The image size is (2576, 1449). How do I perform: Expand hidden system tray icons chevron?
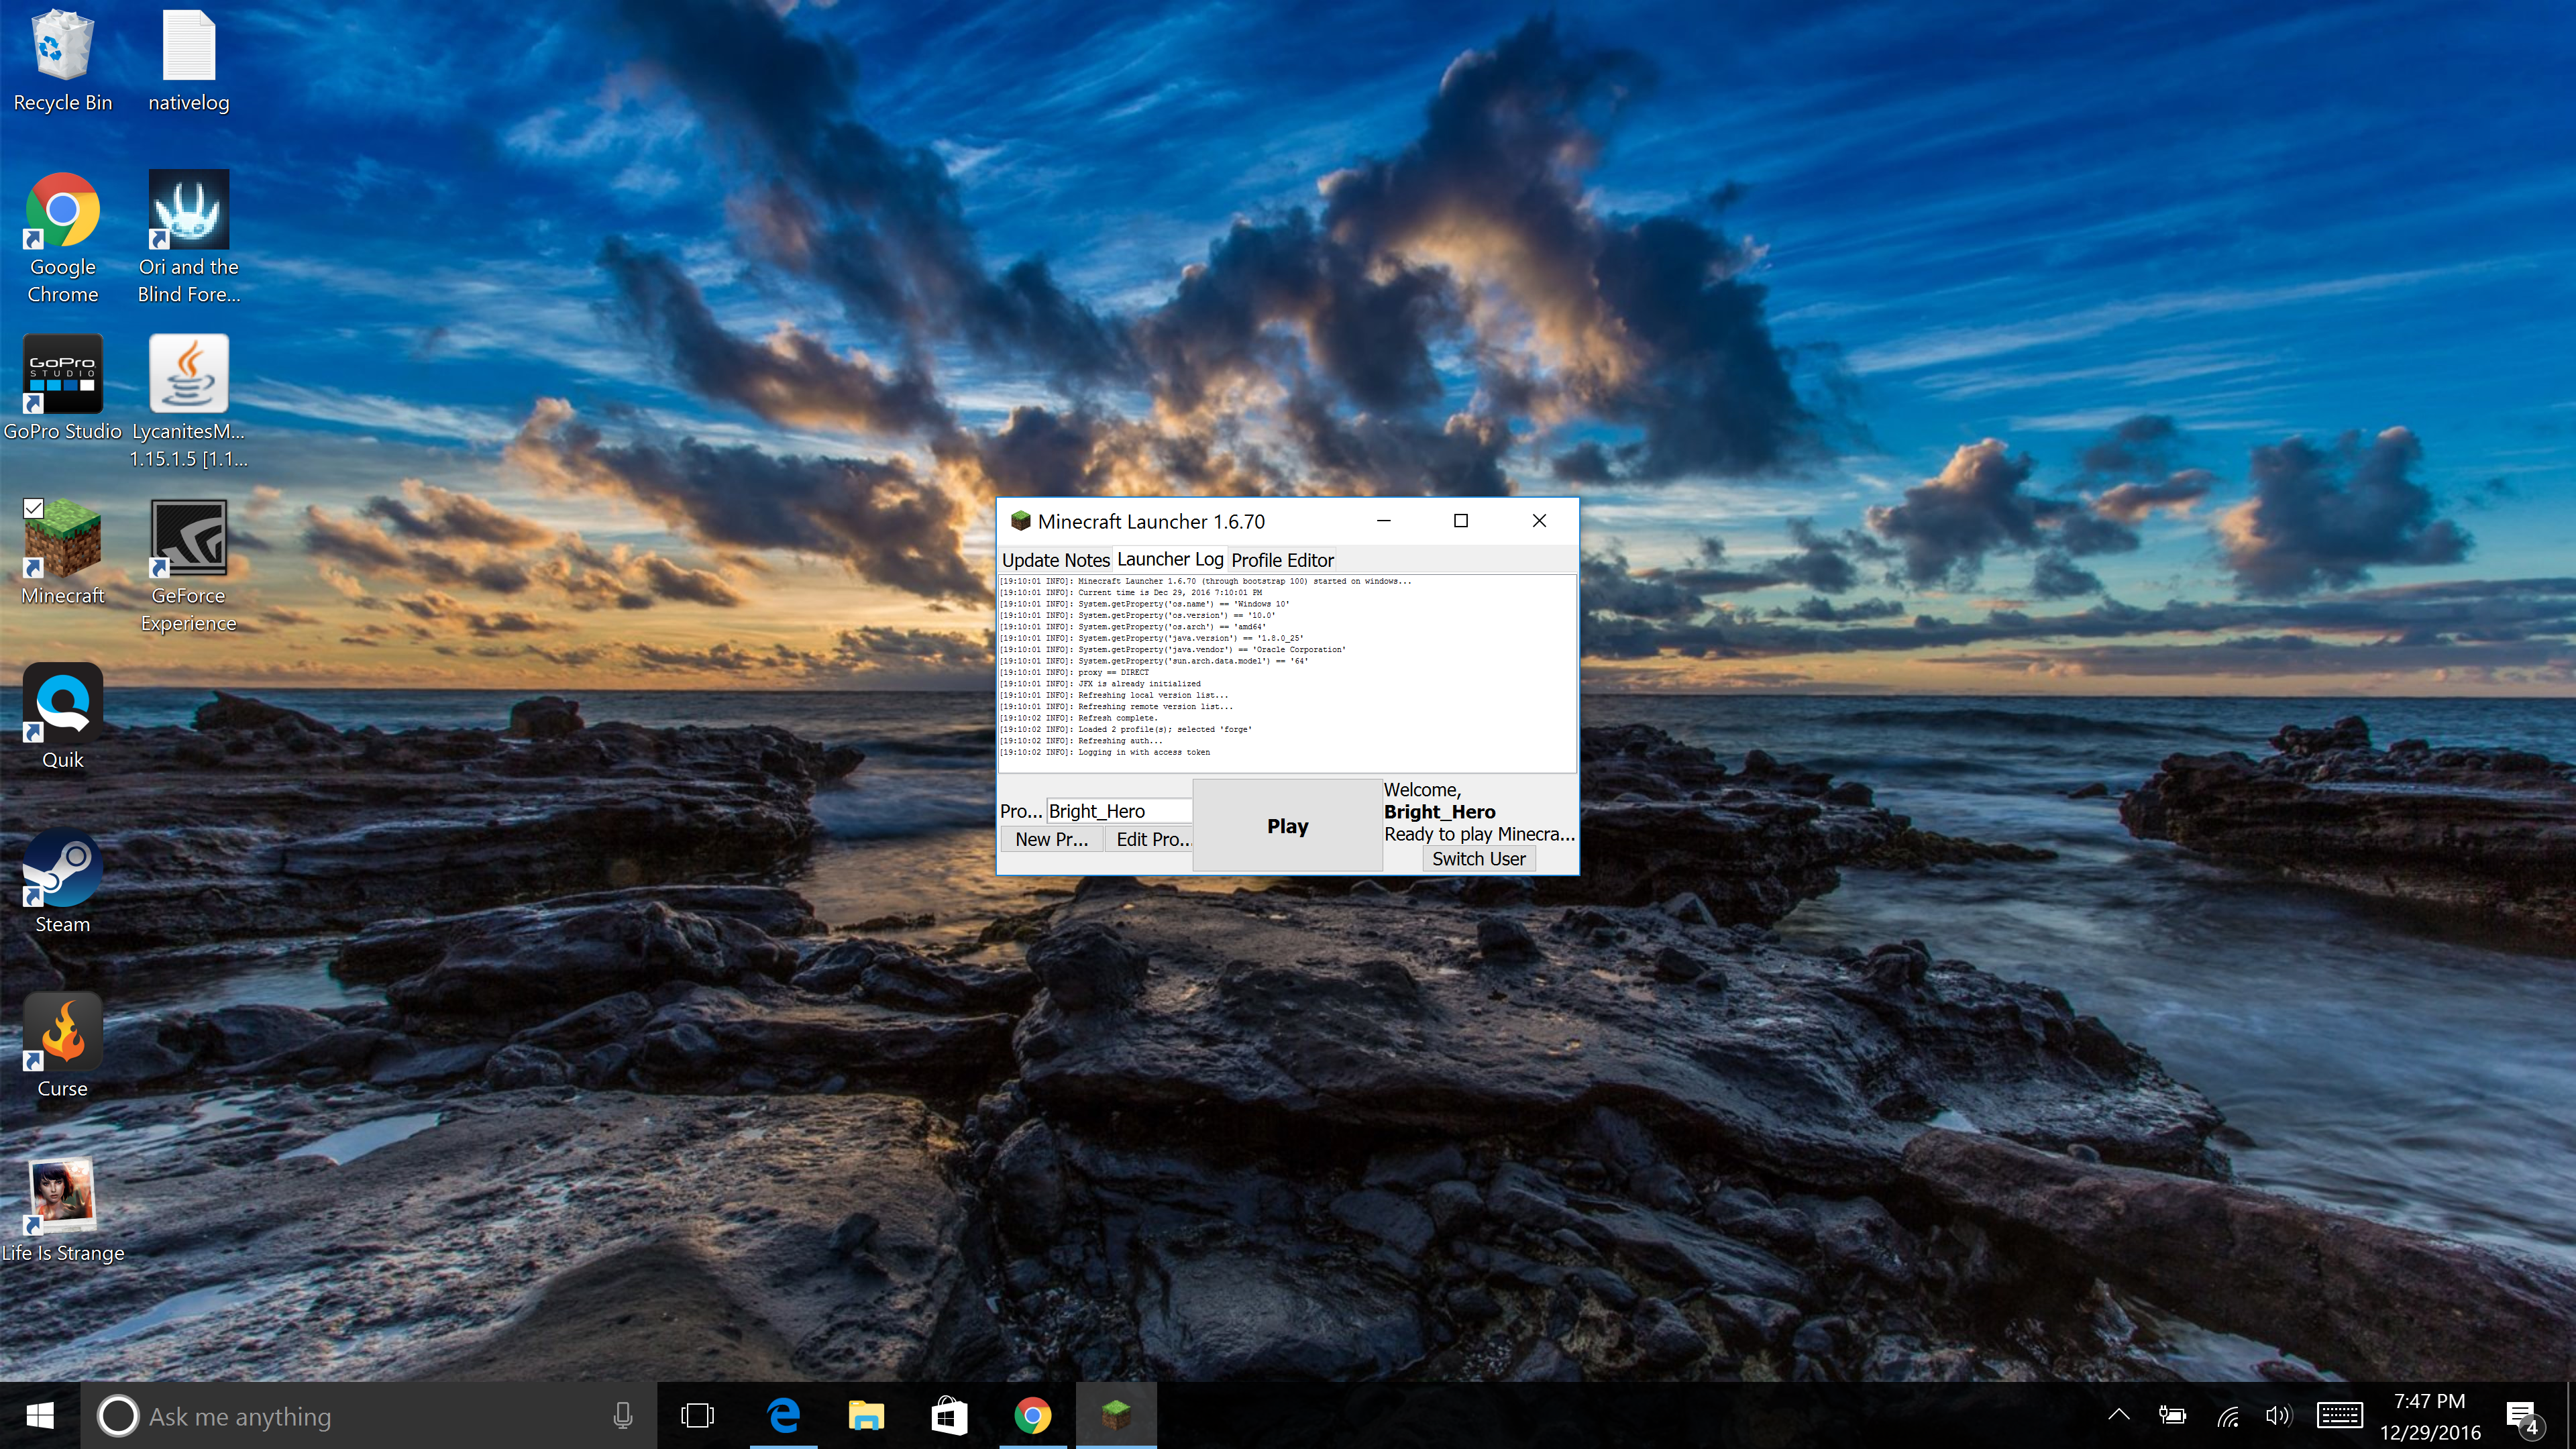(2118, 1415)
